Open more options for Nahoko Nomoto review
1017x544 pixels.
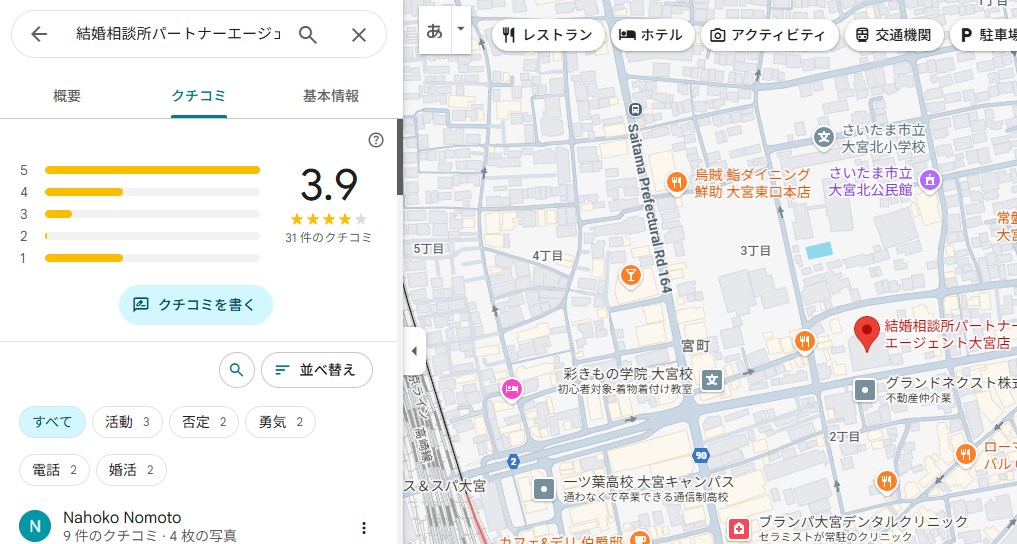pyautogui.click(x=364, y=528)
